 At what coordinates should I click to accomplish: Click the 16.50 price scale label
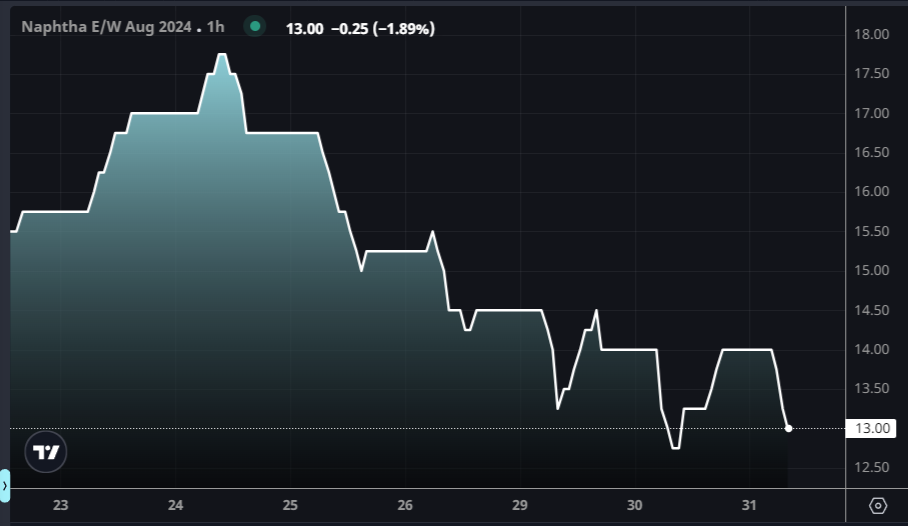click(872, 152)
